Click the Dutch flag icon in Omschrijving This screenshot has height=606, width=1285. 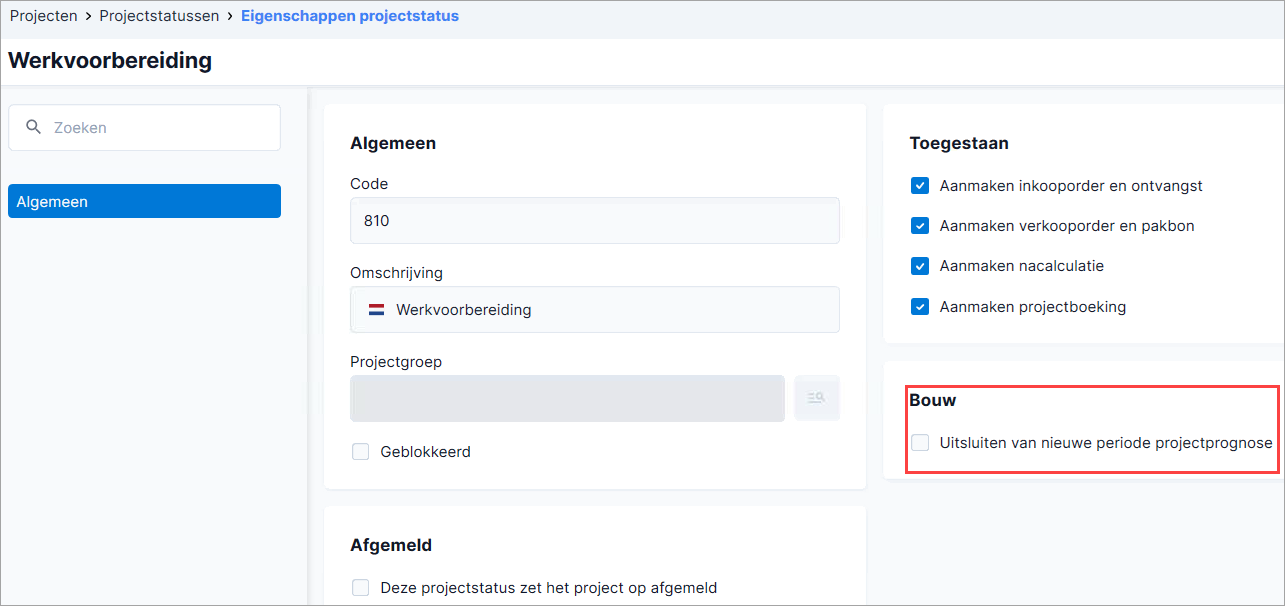(376, 310)
